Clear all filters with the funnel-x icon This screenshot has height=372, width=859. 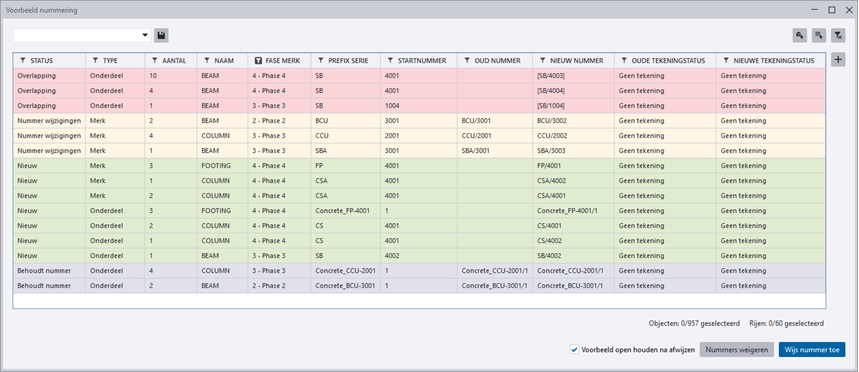click(x=838, y=36)
